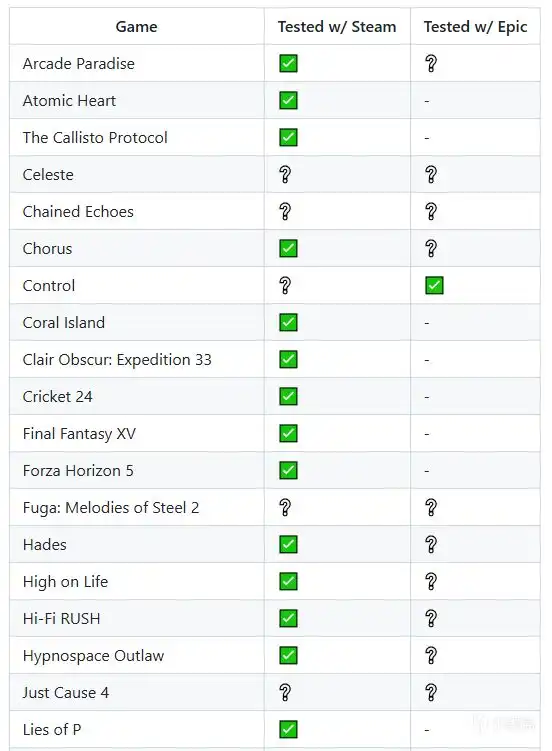Click the Steam checkmark for Hypnospace Outlaw
The width and height of the screenshot is (552, 751).
click(x=288, y=655)
